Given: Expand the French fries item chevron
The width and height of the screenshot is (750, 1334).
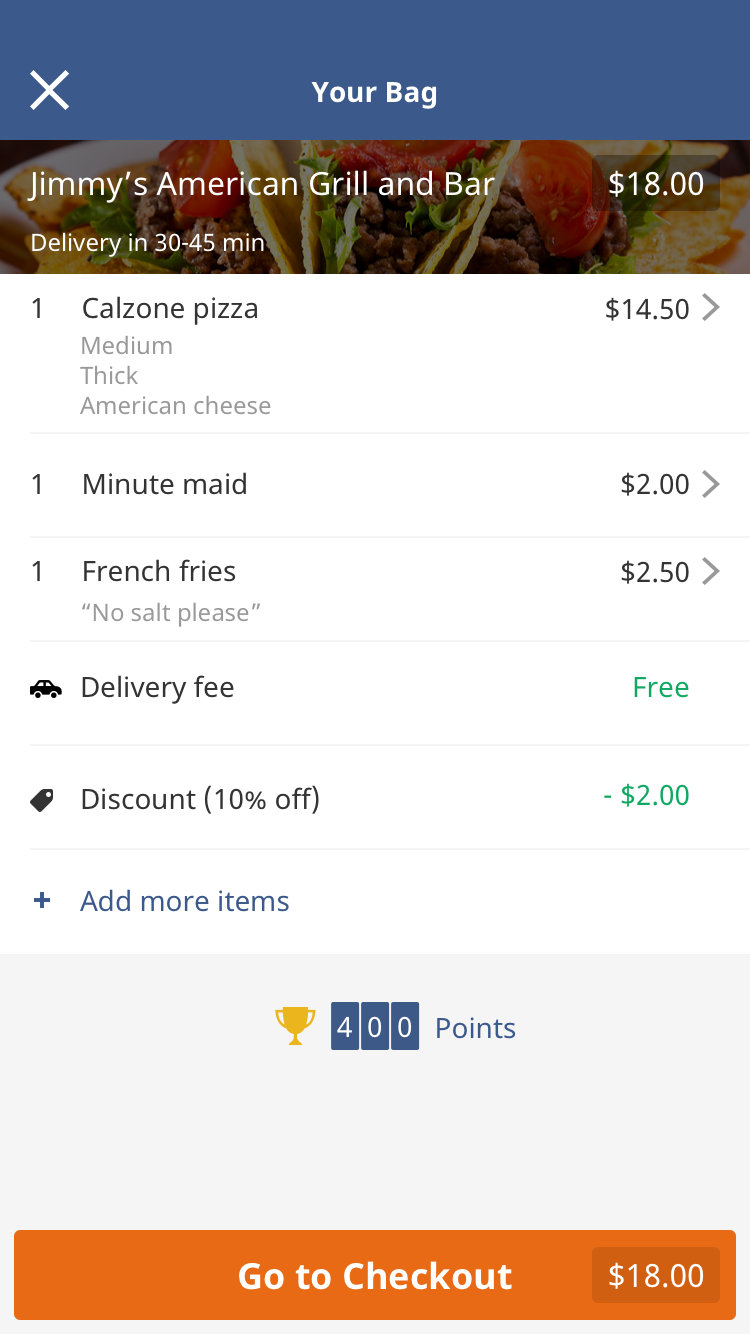Looking at the screenshot, I should click(710, 571).
